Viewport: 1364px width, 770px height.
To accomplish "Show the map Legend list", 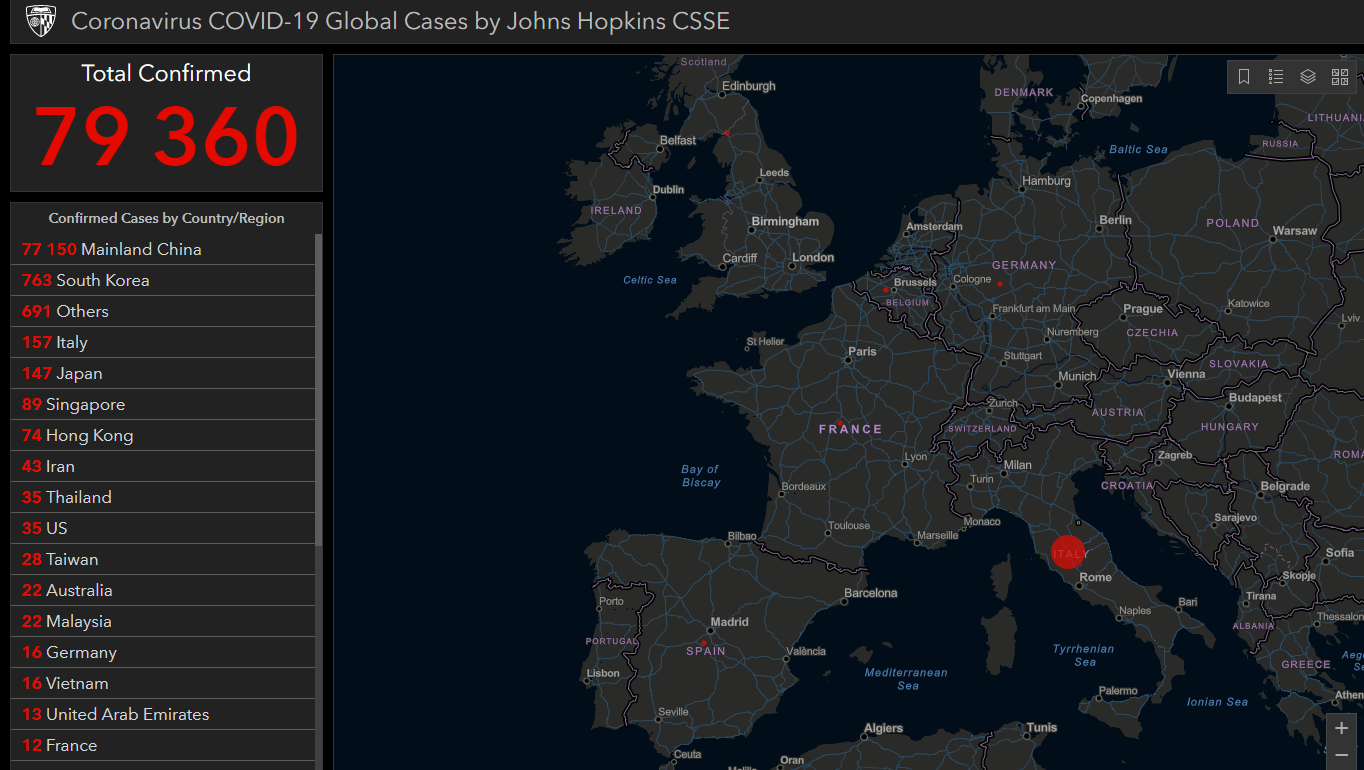I will tap(1276, 77).
